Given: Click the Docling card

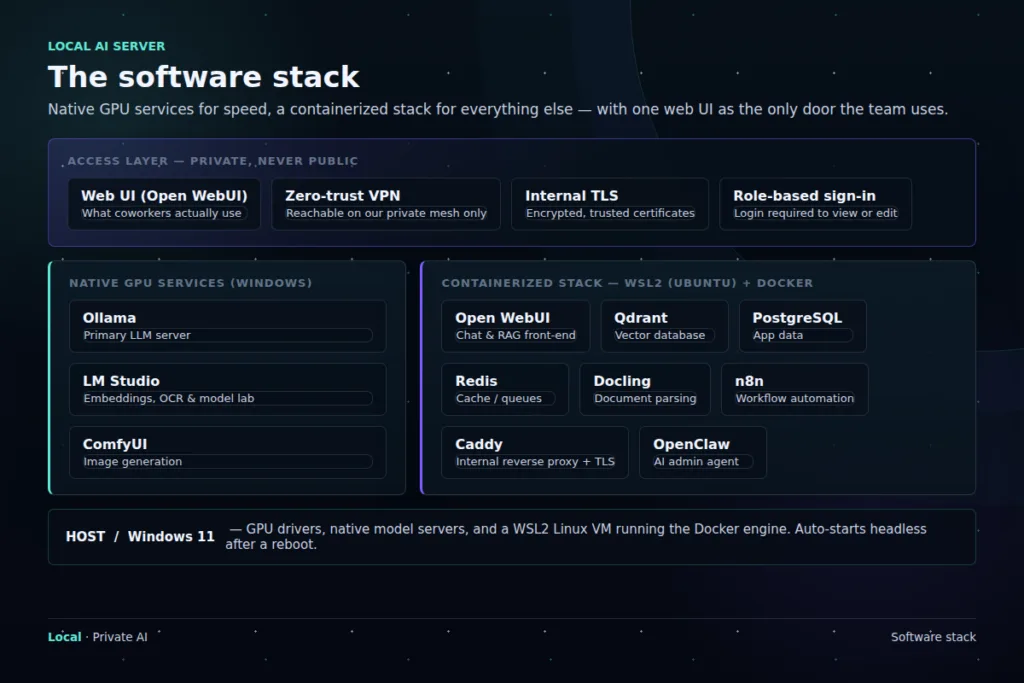Looking at the screenshot, I should coord(645,389).
